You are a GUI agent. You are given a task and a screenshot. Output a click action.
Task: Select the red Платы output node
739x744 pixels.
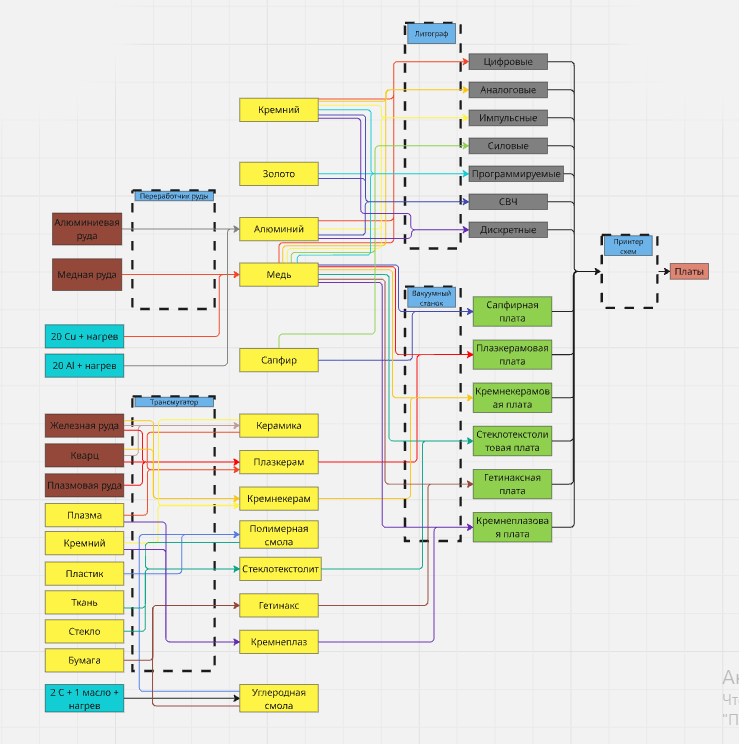point(689,271)
